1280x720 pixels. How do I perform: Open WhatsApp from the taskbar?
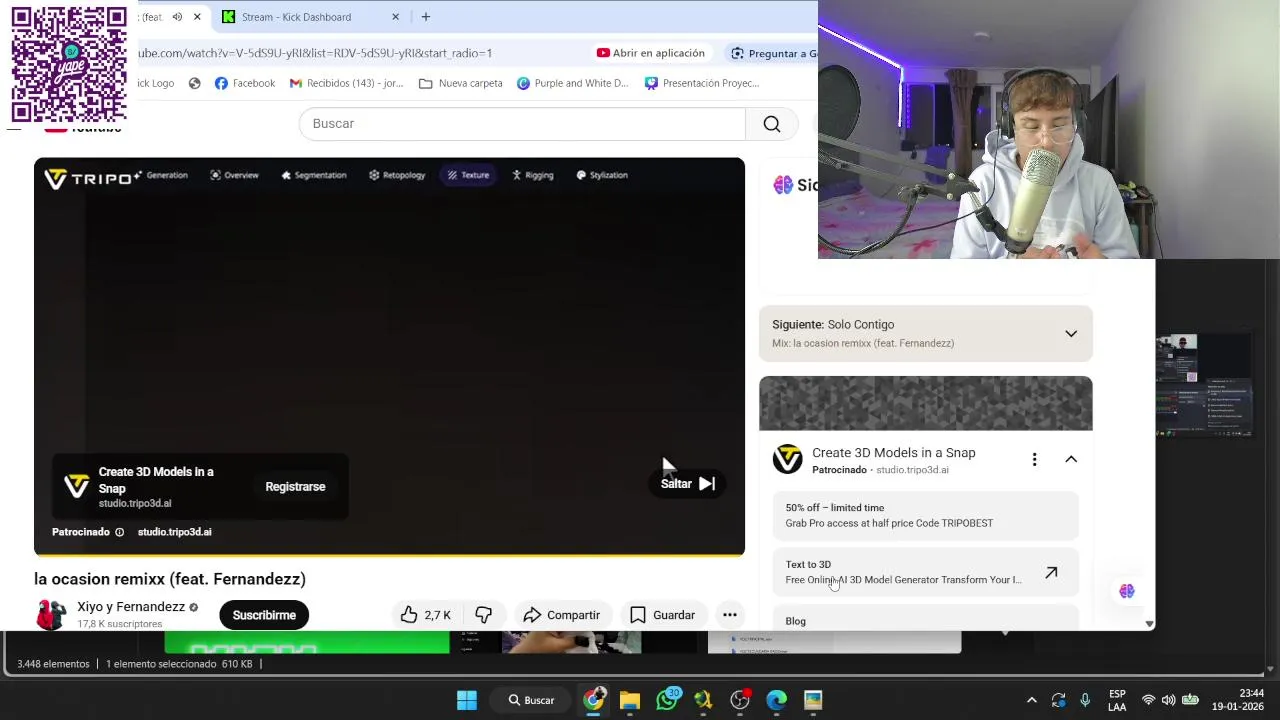(667, 700)
